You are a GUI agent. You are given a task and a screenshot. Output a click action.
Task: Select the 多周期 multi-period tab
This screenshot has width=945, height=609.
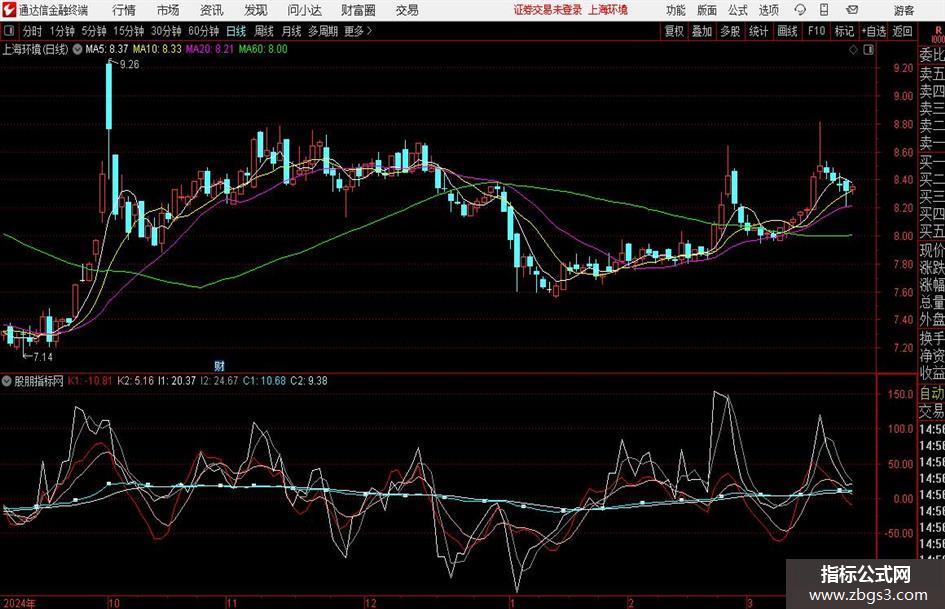pos(323,31)
